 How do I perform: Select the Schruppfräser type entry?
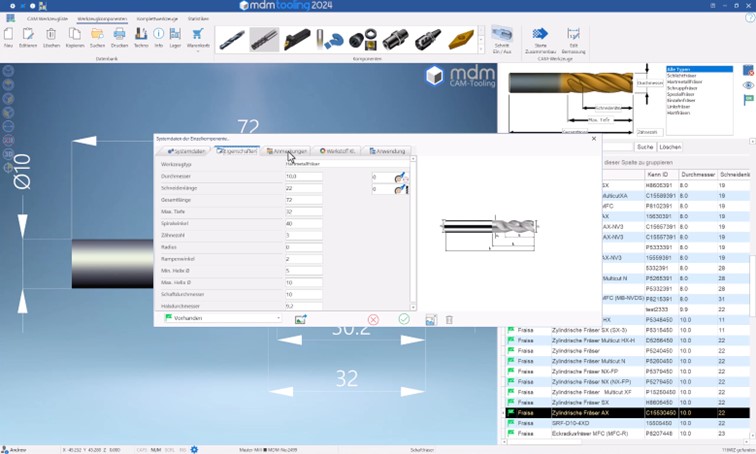tap(682, 88)
